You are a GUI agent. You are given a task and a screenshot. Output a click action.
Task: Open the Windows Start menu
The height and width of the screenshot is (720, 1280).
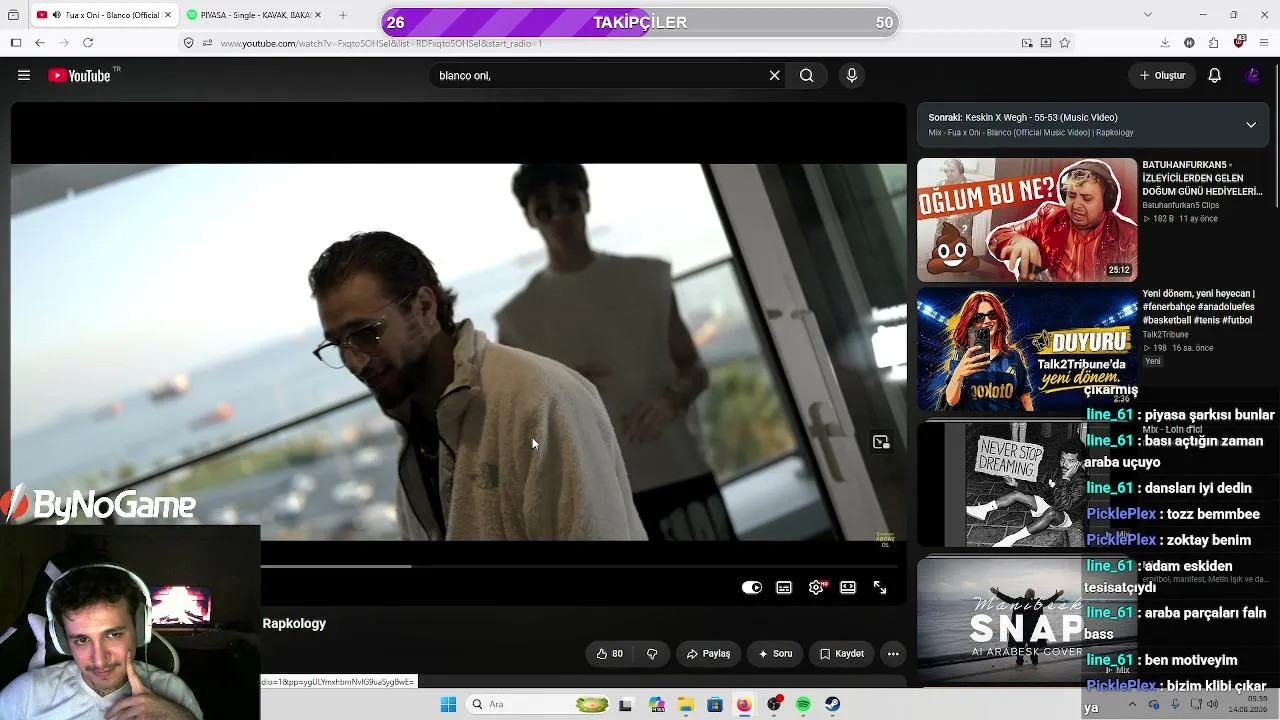(x=448, y=705)
